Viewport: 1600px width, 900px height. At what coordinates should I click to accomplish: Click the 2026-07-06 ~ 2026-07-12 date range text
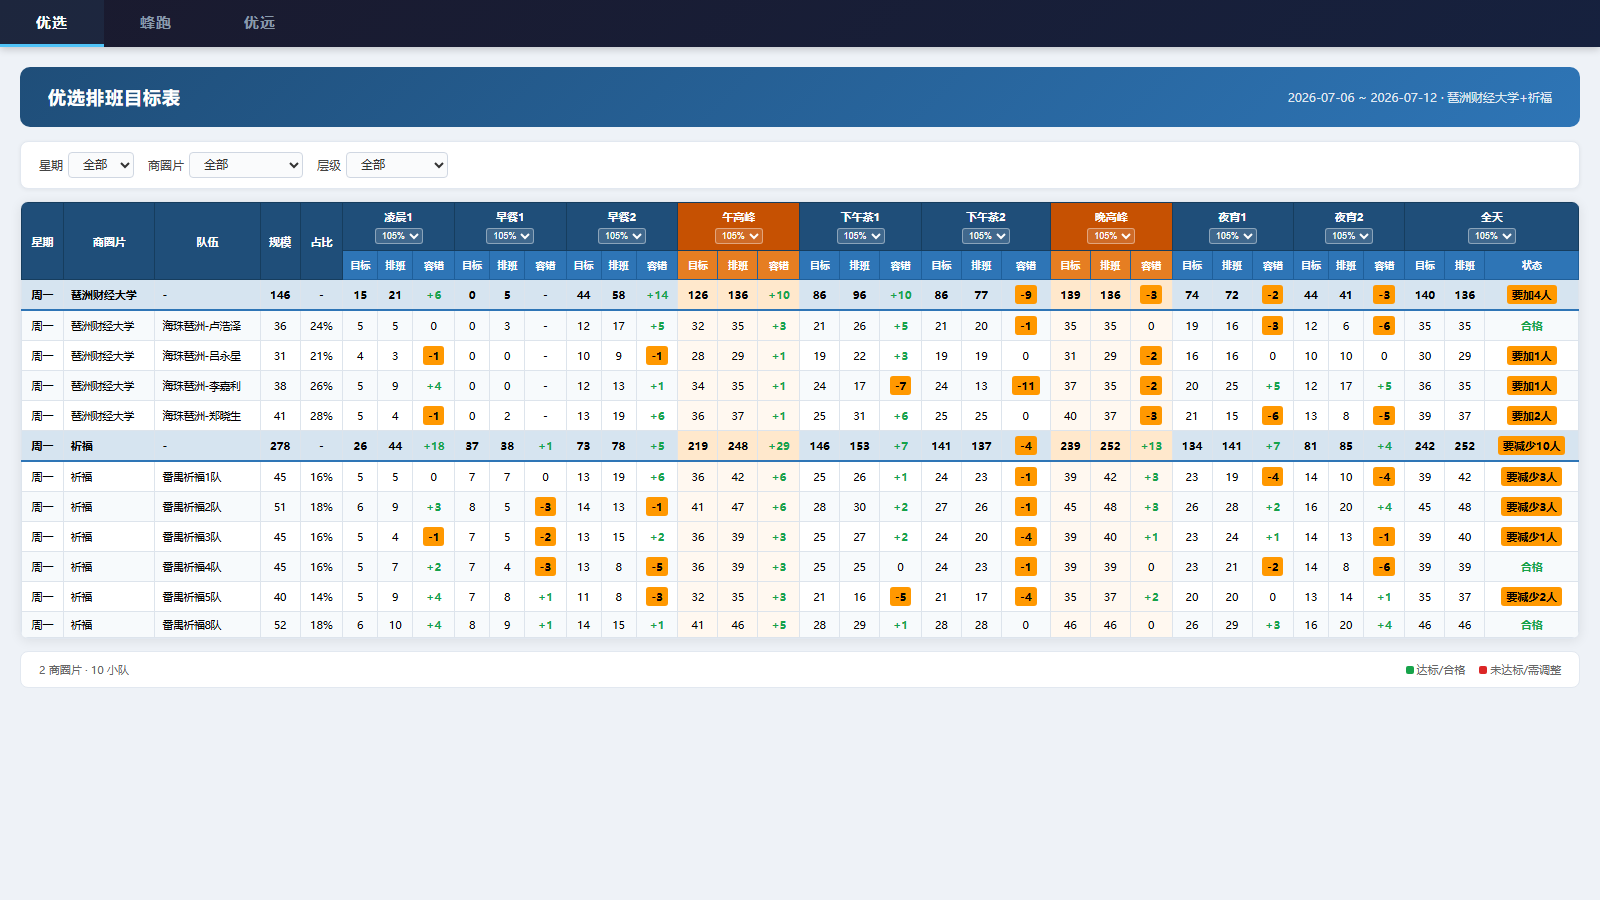point(1362,98)
